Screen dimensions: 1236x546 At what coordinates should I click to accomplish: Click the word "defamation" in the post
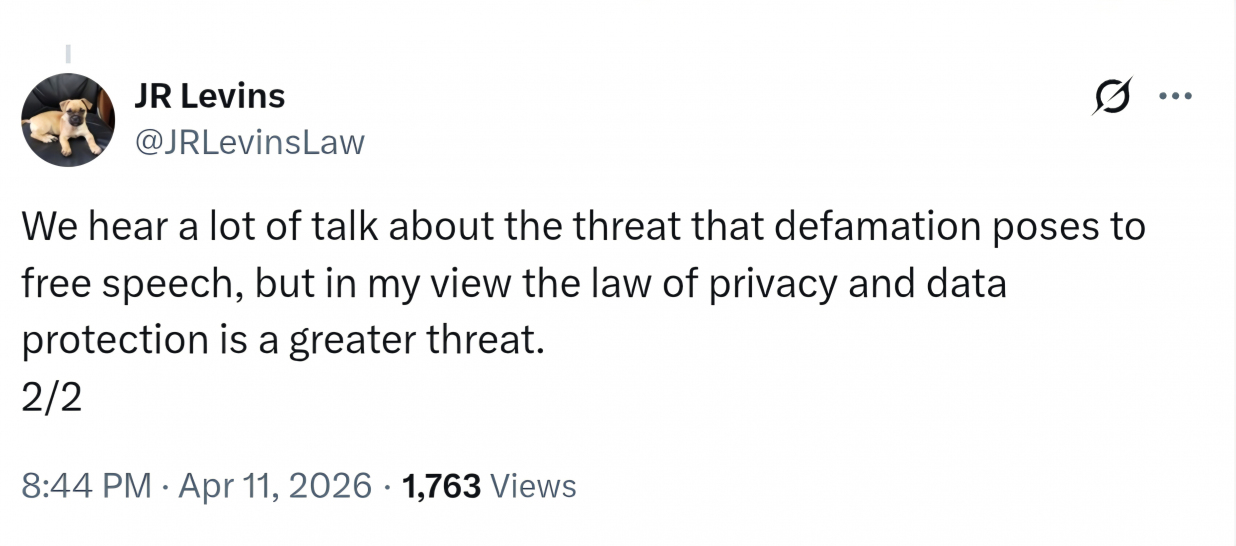[849, 227]
